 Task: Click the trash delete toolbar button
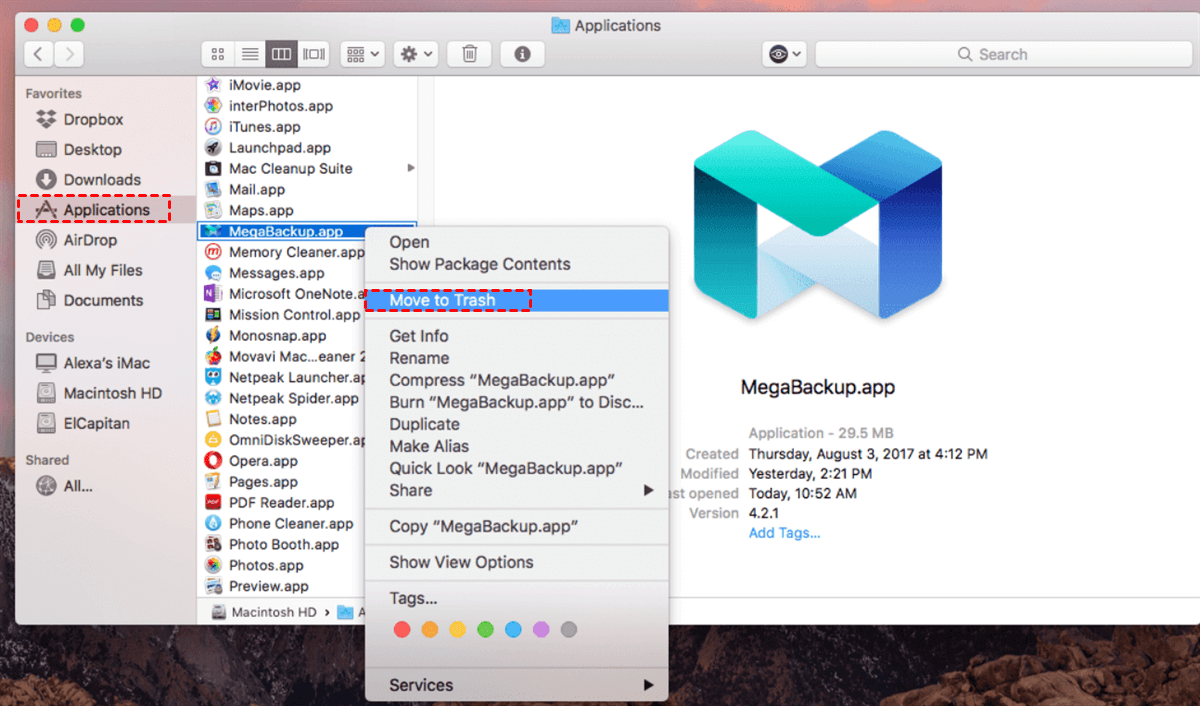[x=469, y=54]
